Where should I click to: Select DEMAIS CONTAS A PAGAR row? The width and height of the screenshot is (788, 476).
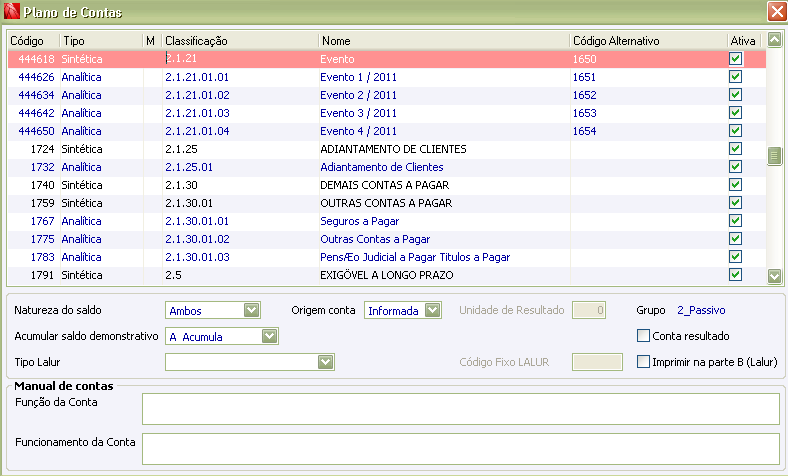pyautogui.click(x=385, y=185)
